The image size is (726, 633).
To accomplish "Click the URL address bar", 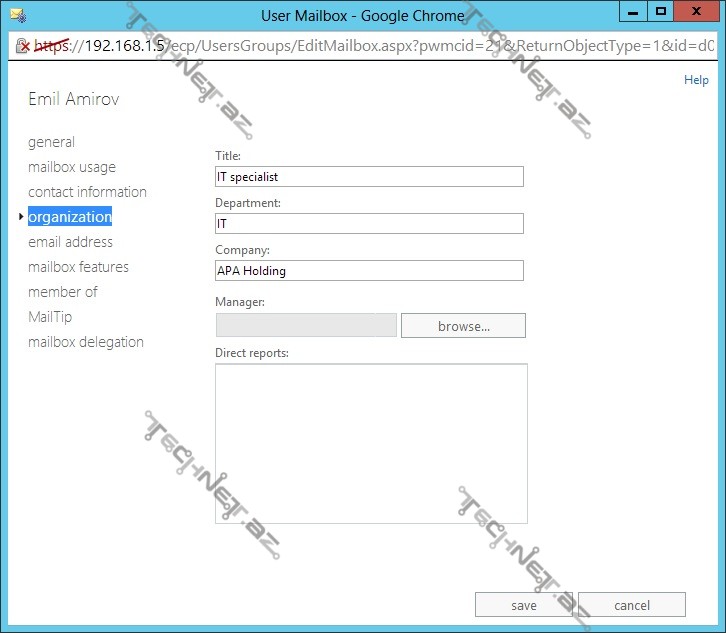I will pos(380,46).
